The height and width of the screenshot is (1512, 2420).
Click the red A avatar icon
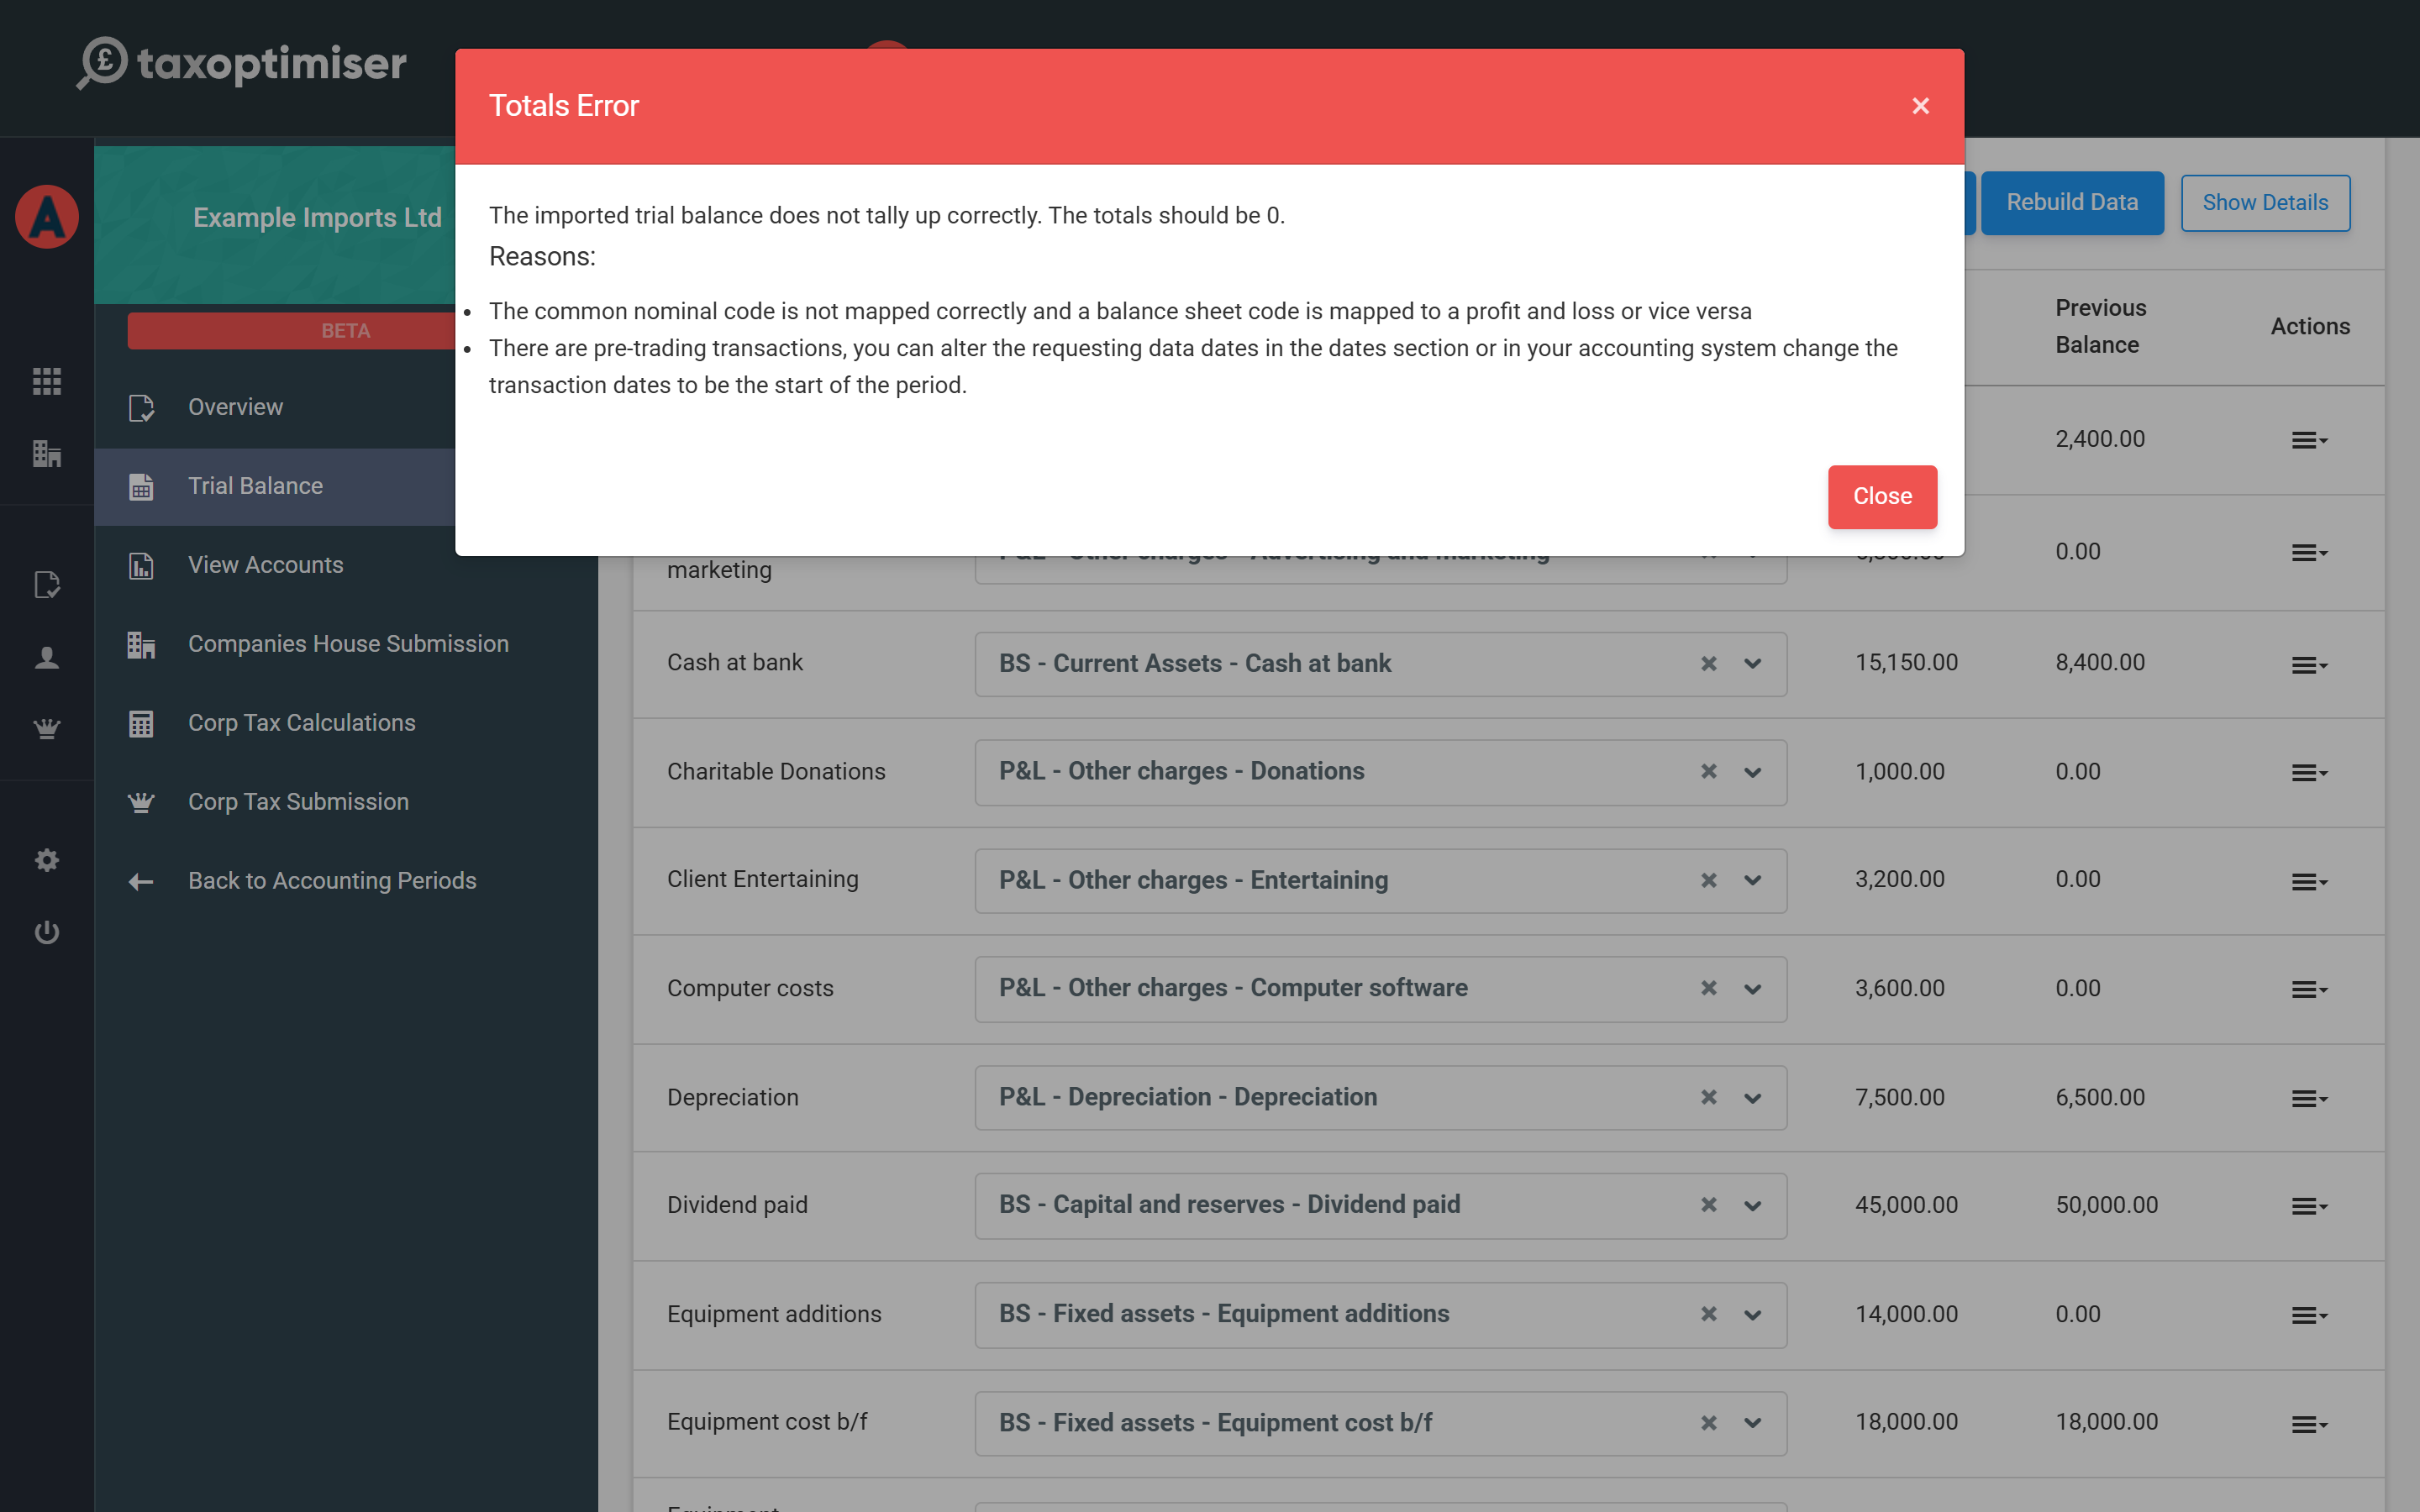click(x=47, y=217)
